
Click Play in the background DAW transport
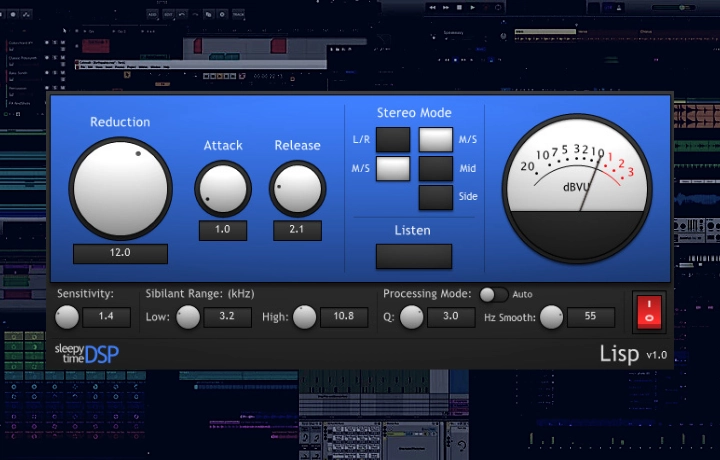click(x=472, y=7)
